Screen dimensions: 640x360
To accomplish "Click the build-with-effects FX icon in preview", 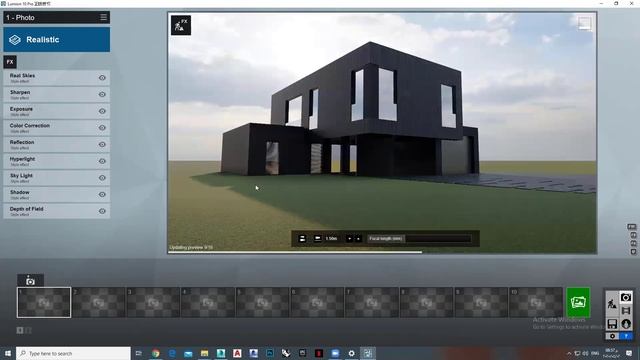I will [181, 25].
